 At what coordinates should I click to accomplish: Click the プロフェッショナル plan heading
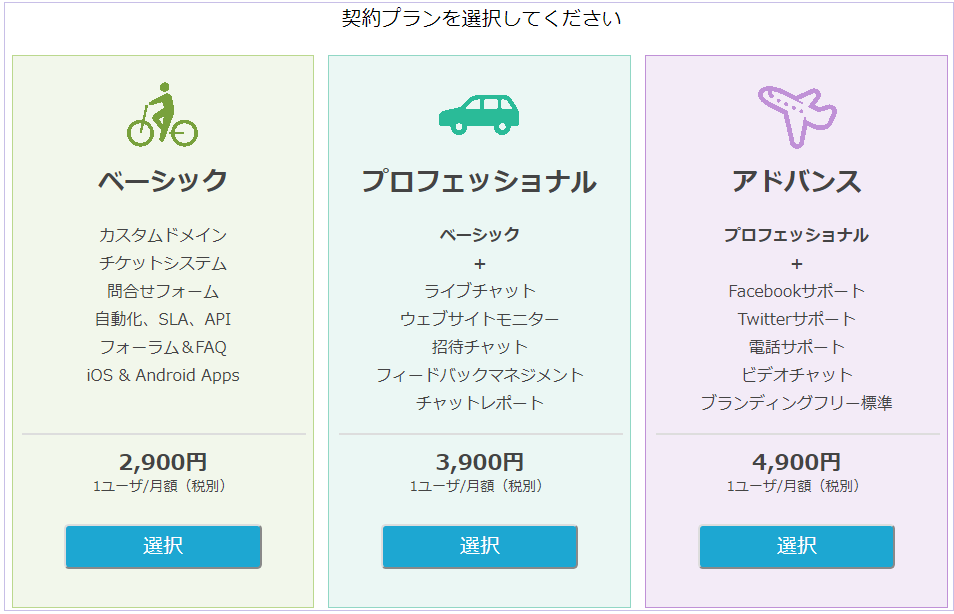coord(479,181)
